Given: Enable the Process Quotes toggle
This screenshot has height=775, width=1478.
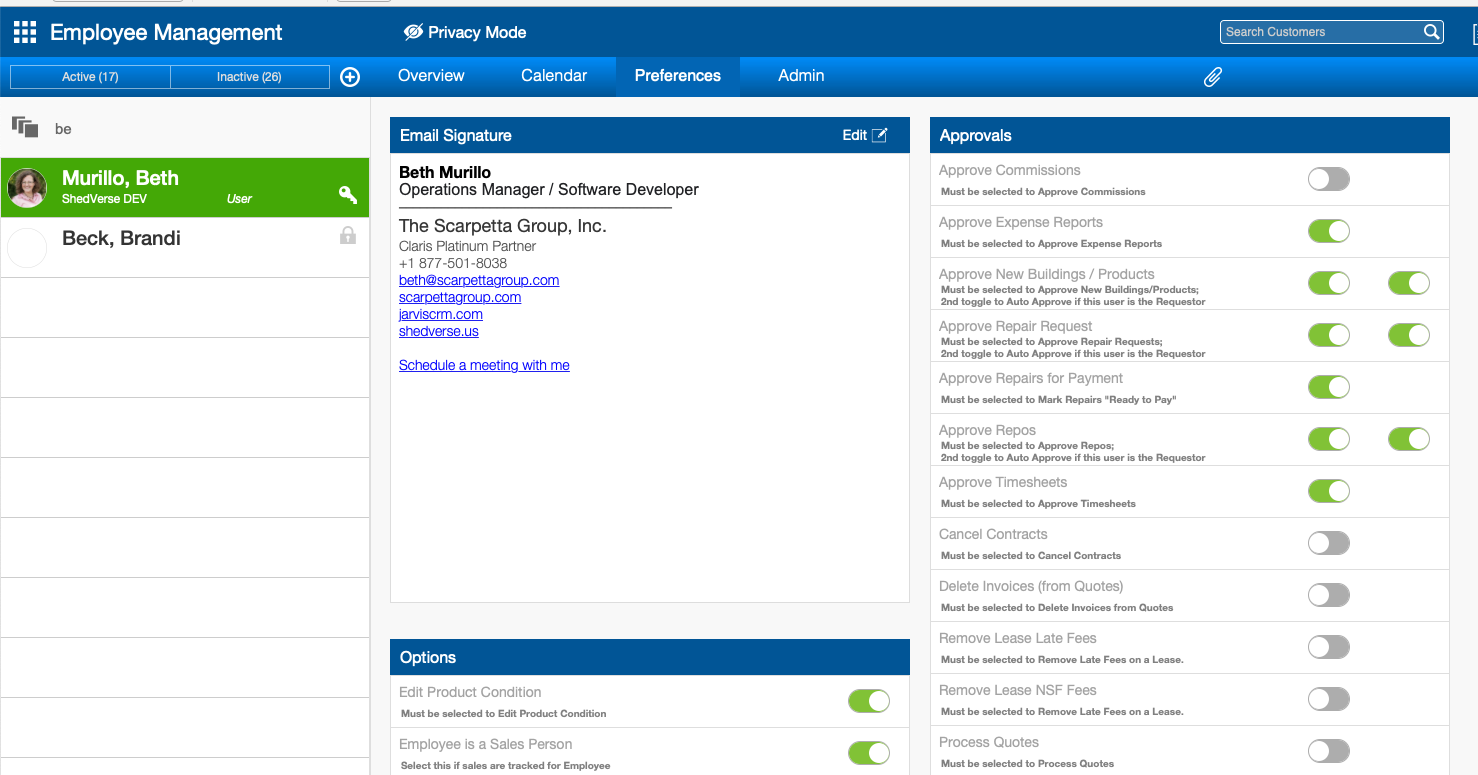Looking at the screenshot, I should point(1329,751).
